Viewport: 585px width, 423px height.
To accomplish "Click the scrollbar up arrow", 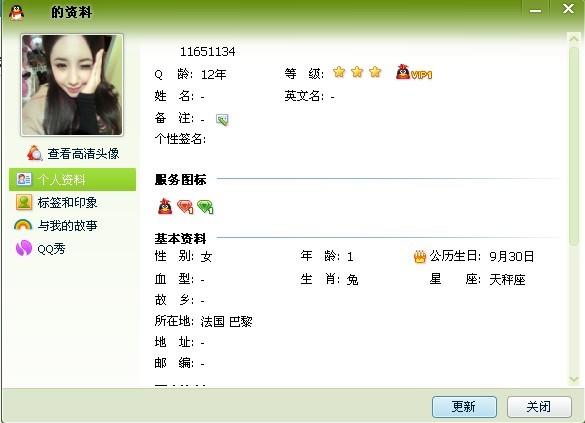I will coord(574,38).
